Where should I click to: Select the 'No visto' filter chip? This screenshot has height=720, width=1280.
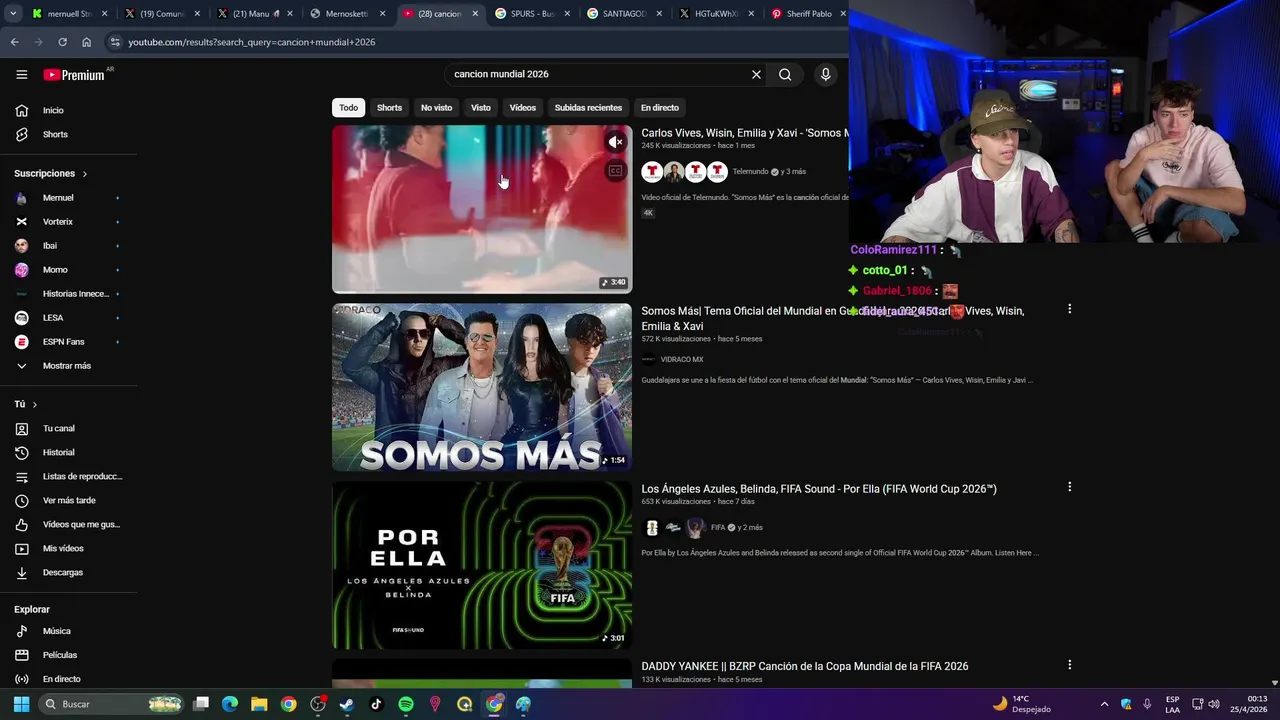point(436,107)
